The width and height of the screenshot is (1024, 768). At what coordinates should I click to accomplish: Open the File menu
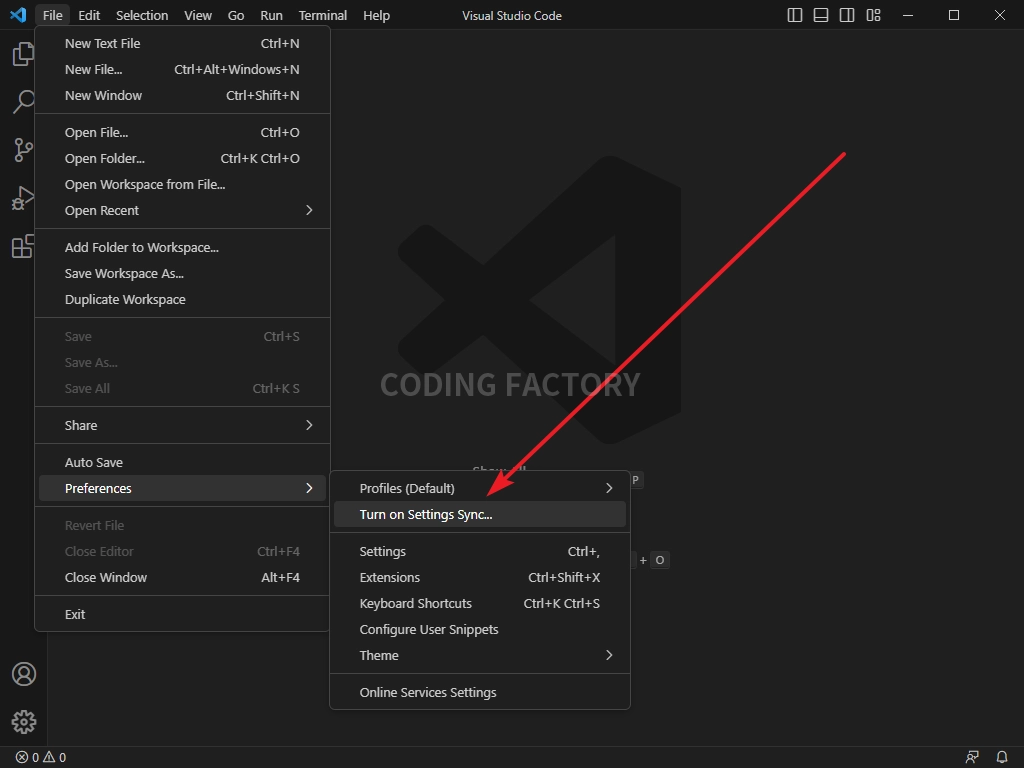(x=53, y=15)
